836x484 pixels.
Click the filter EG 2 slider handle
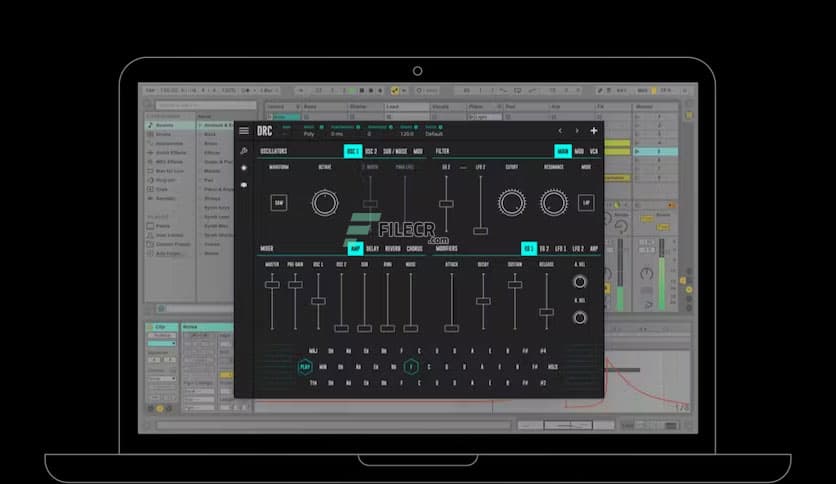point(446,204)
